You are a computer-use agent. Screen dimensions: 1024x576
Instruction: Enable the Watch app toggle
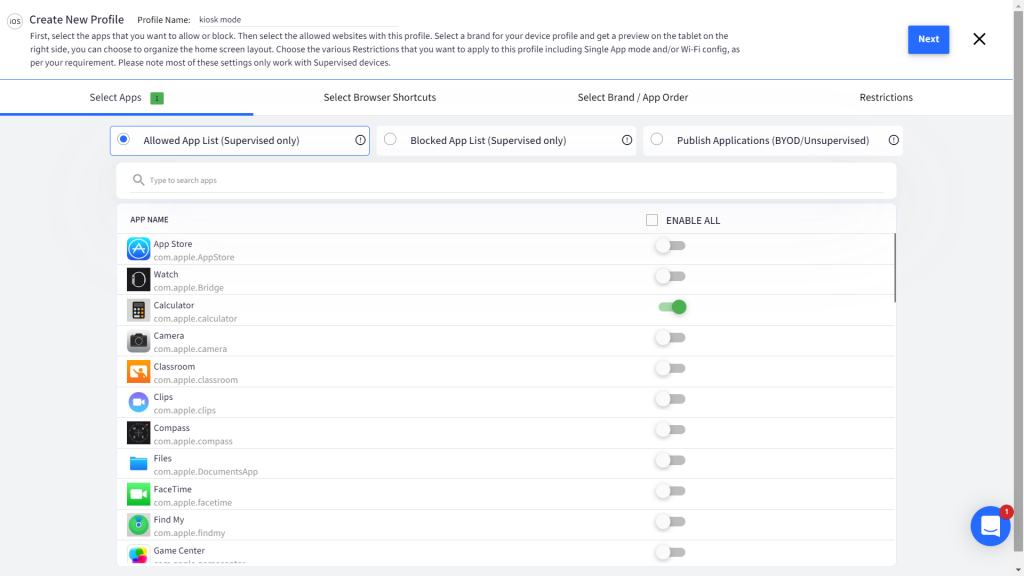pos(671,276)
